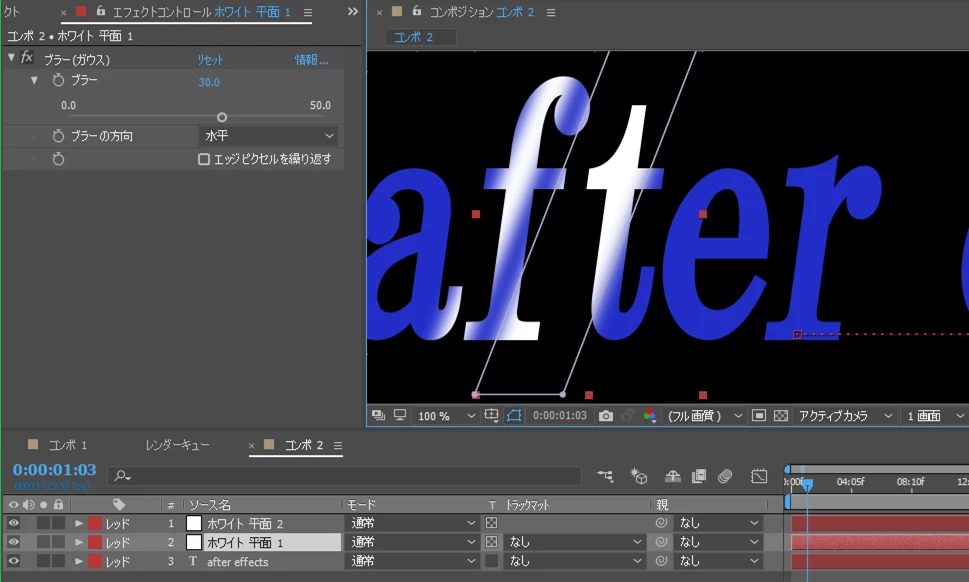
Task: Select the コンポ 2 timeline tab
Action: [303, 445]
